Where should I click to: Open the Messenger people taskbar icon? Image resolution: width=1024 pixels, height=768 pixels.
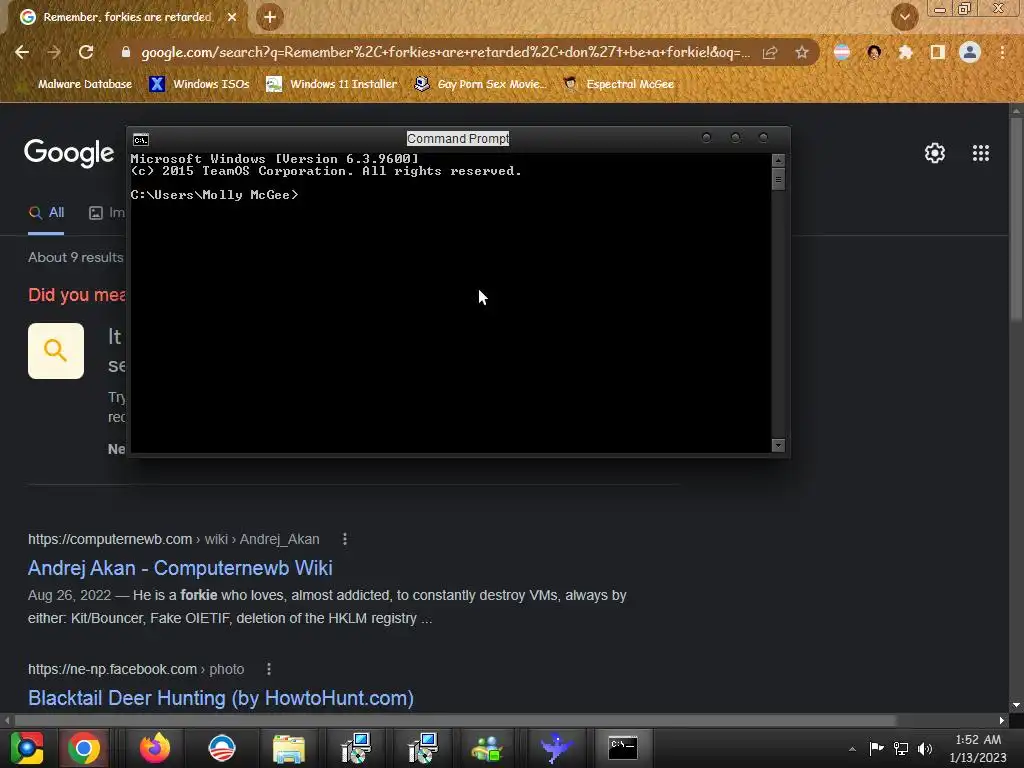point(487,748)
